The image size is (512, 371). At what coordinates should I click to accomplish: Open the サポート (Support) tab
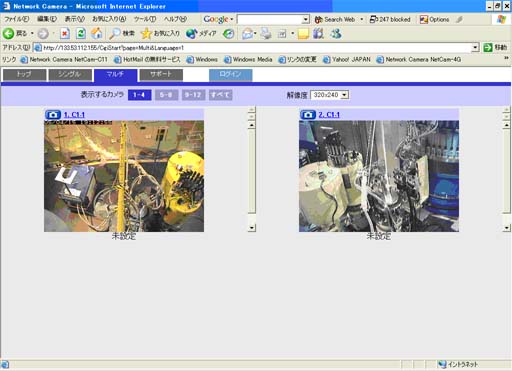coord(161,74)
